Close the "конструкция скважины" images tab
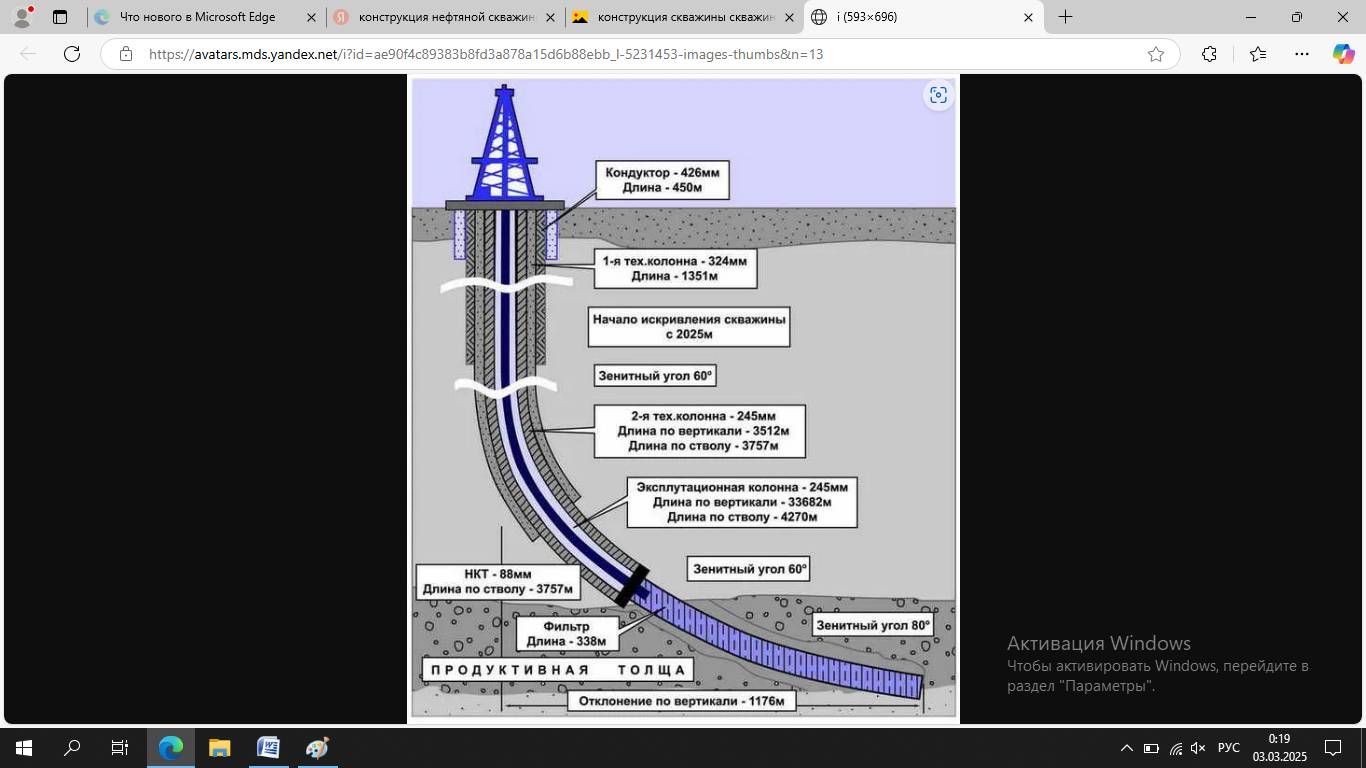Viewport: 1366px width, 768px height. [789, 17]
